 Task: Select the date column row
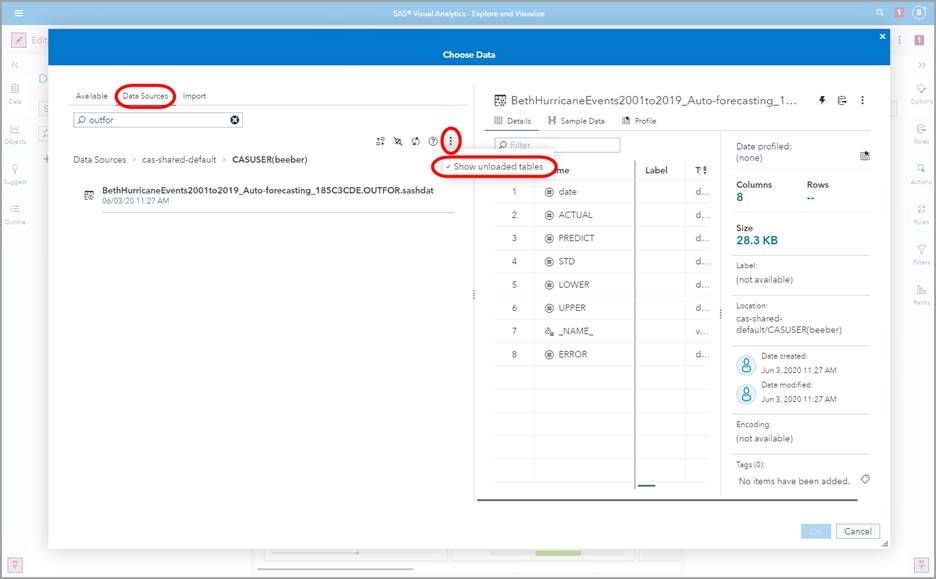pyautogui.click(x=602, y=192)
